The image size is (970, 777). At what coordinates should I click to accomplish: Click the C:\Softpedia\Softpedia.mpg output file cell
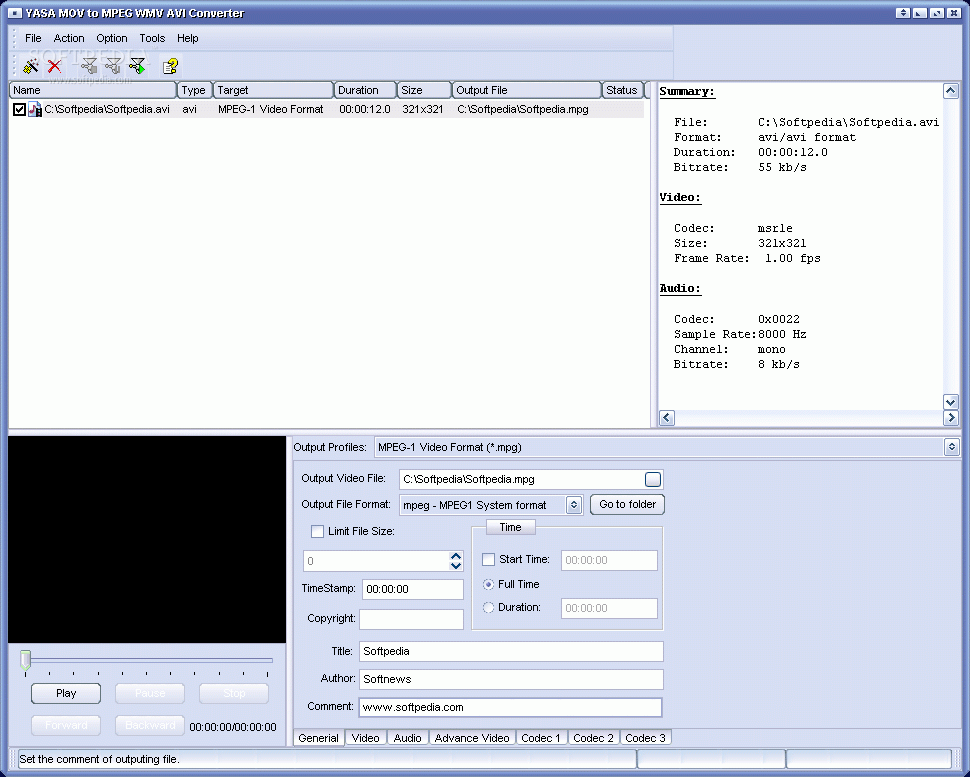523,109
